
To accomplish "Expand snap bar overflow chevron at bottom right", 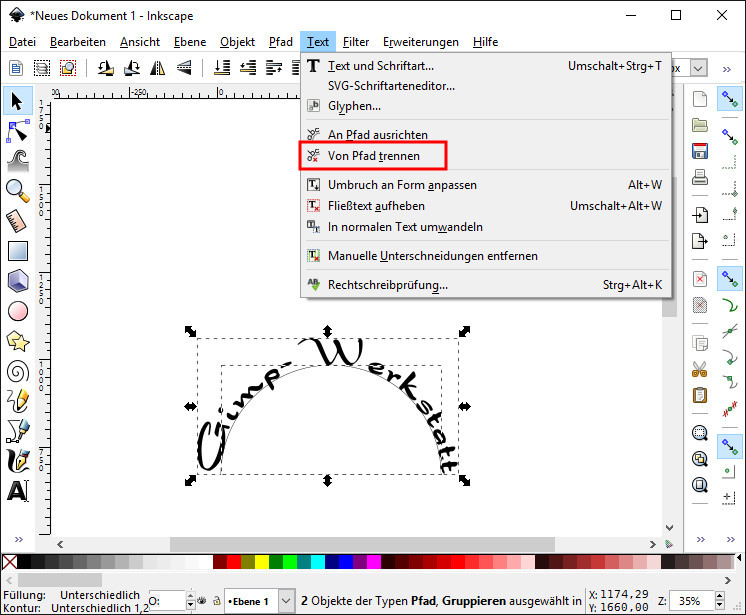I will tap(730, 539).
